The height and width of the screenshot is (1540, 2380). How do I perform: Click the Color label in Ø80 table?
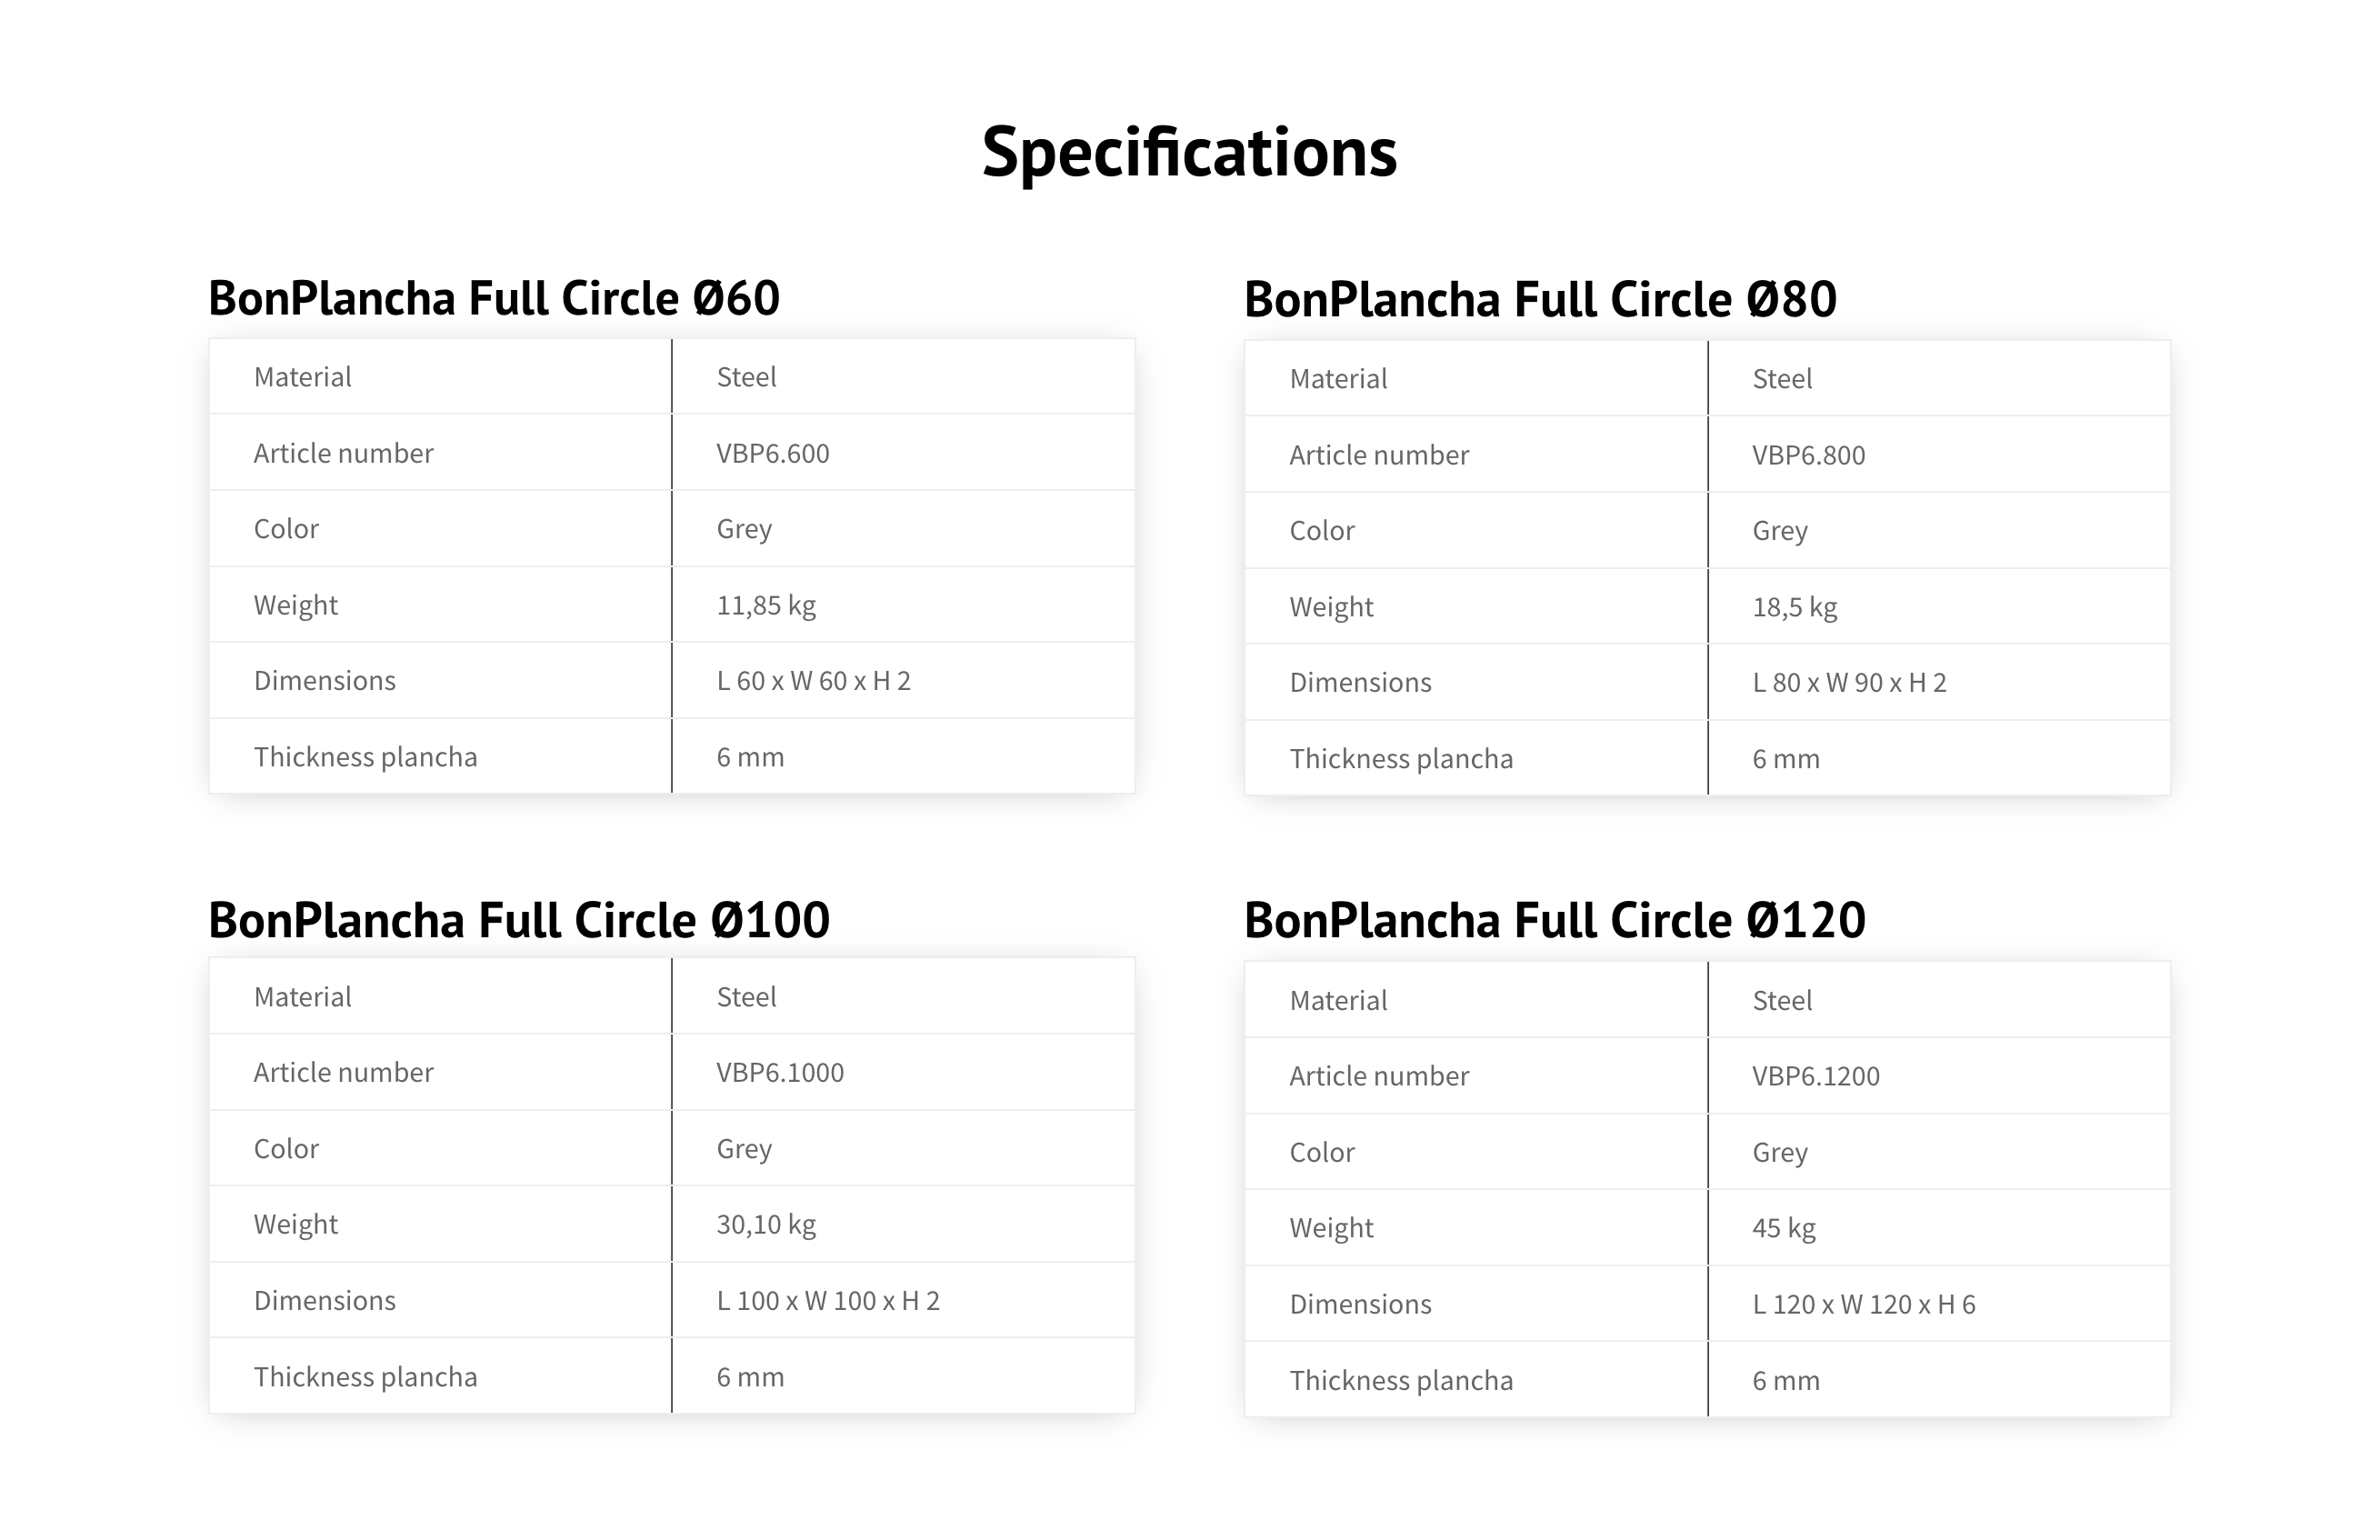tap(1322, 531)
